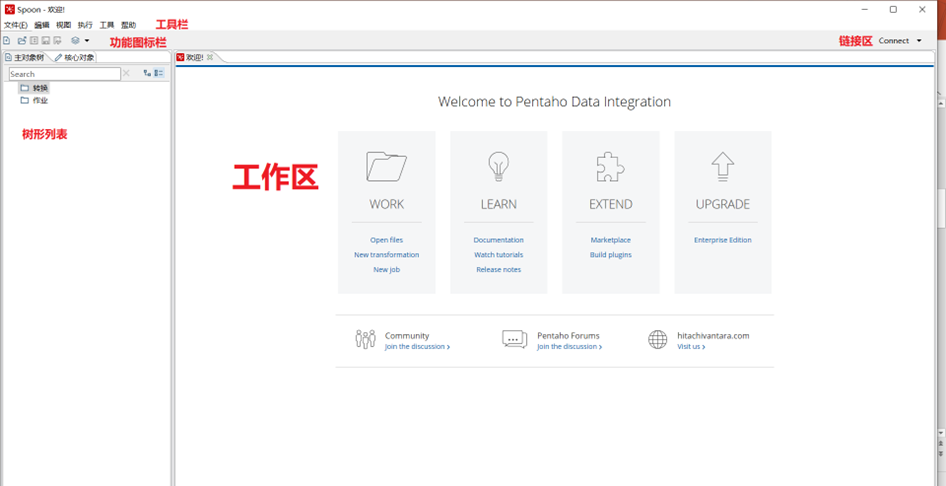Screen dimensions: 946x486
Task: Clear the search box with X icon
Action: click(x=127, y=74)
